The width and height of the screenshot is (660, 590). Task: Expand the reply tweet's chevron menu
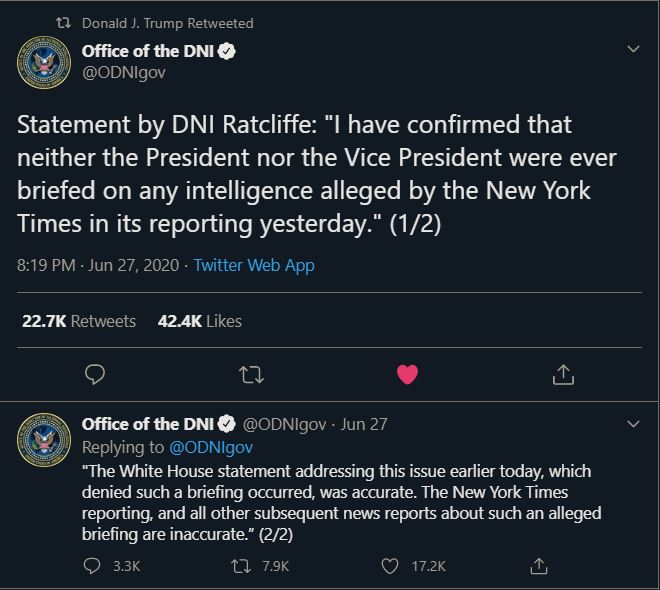coord(633,424)
